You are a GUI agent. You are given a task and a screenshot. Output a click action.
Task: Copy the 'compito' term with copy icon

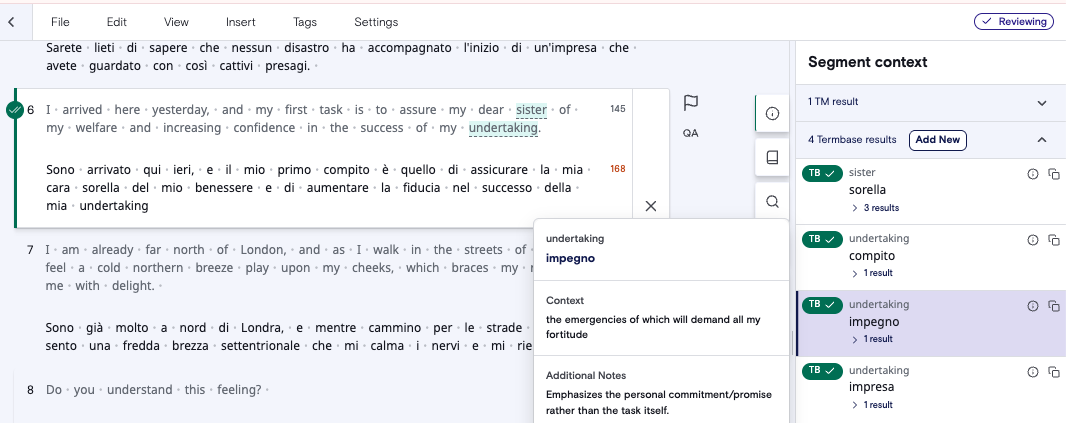pyautogui.click(x=1054, y=239)
